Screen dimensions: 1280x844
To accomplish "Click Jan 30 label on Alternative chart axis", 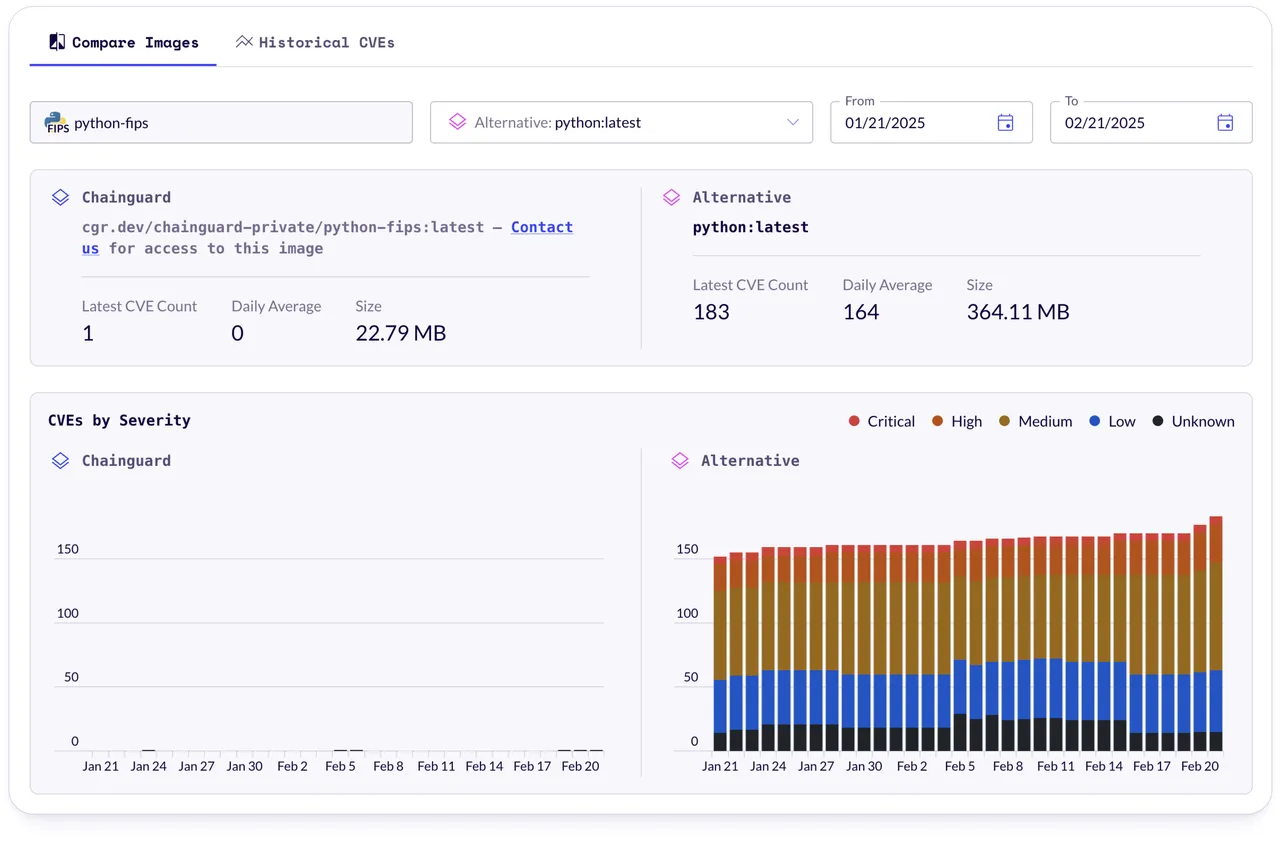I will coord(864,766).
